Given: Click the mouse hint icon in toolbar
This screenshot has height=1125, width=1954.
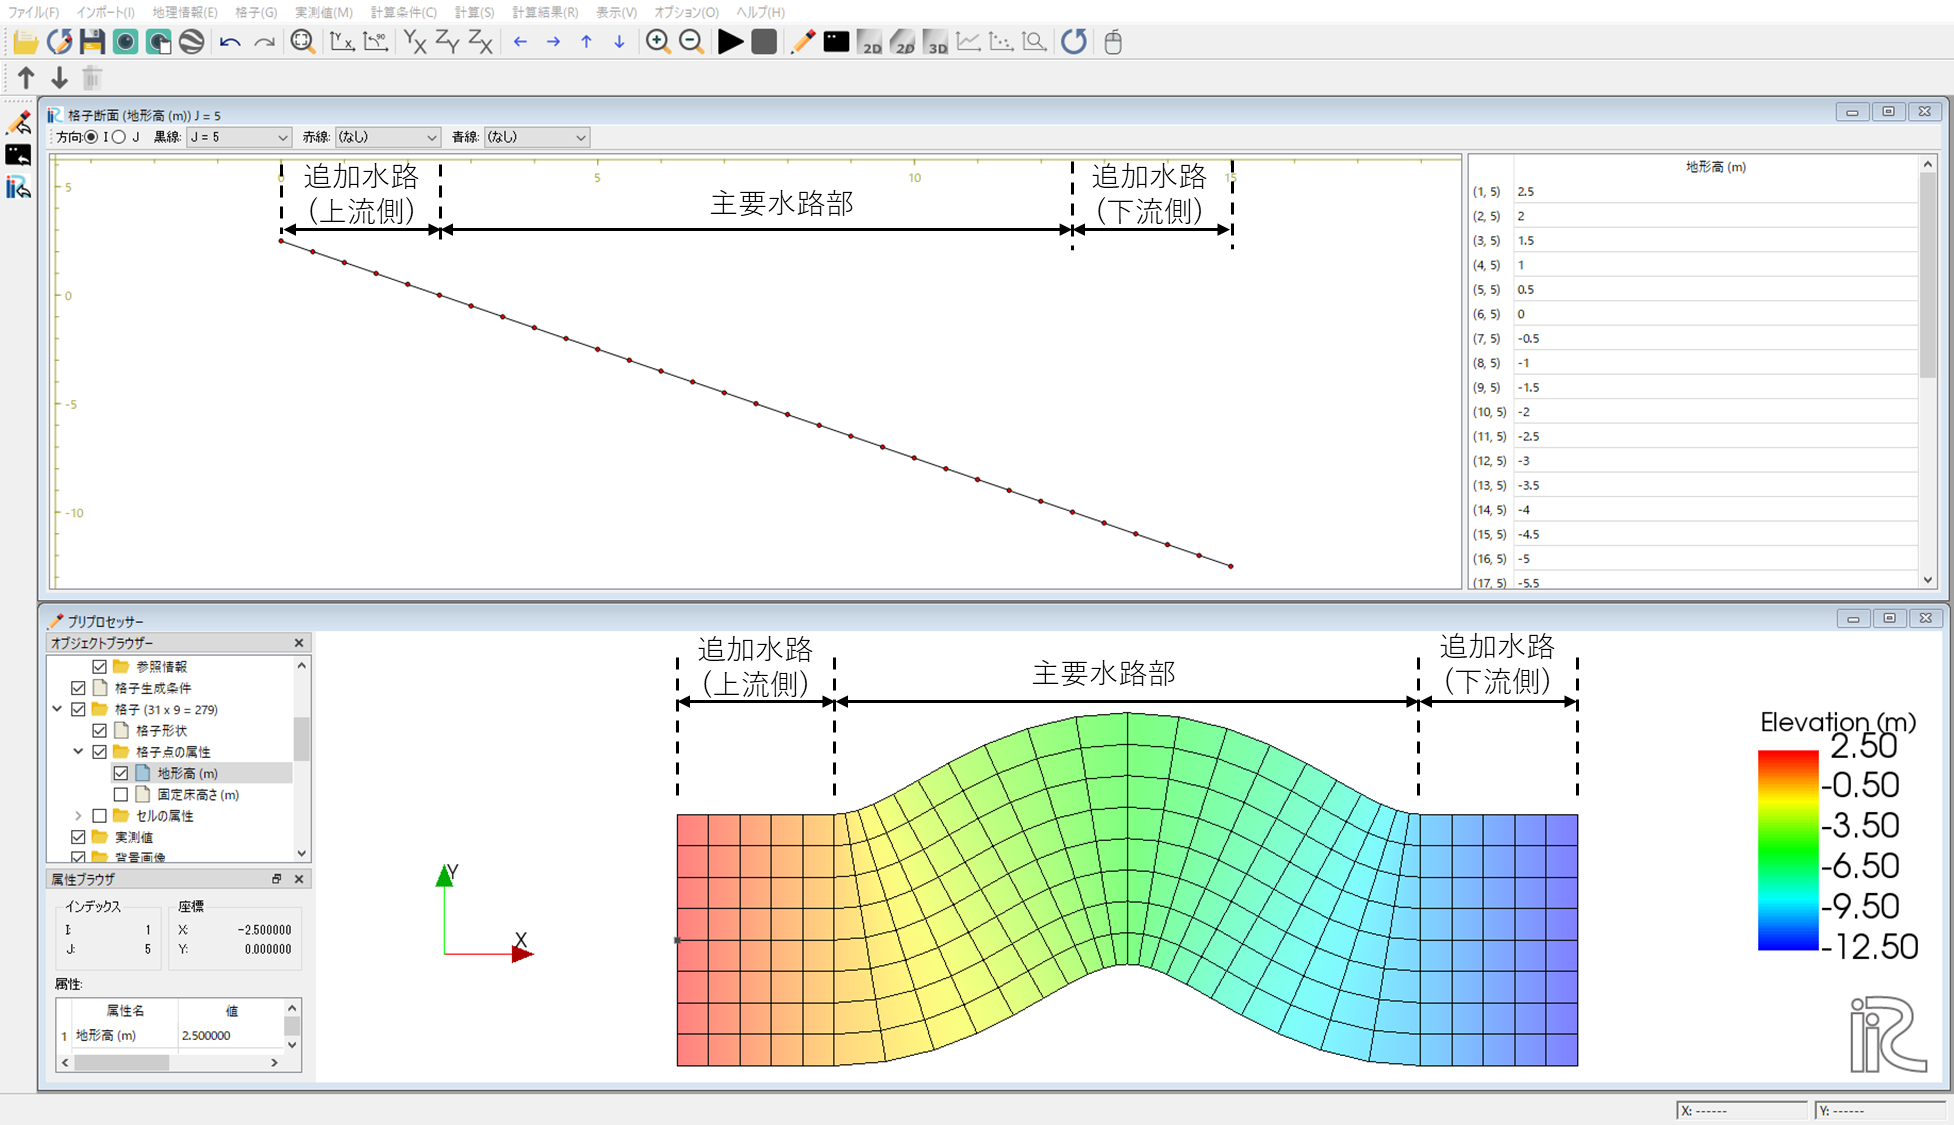Looking at the screenshot, I should point(1113,42).
